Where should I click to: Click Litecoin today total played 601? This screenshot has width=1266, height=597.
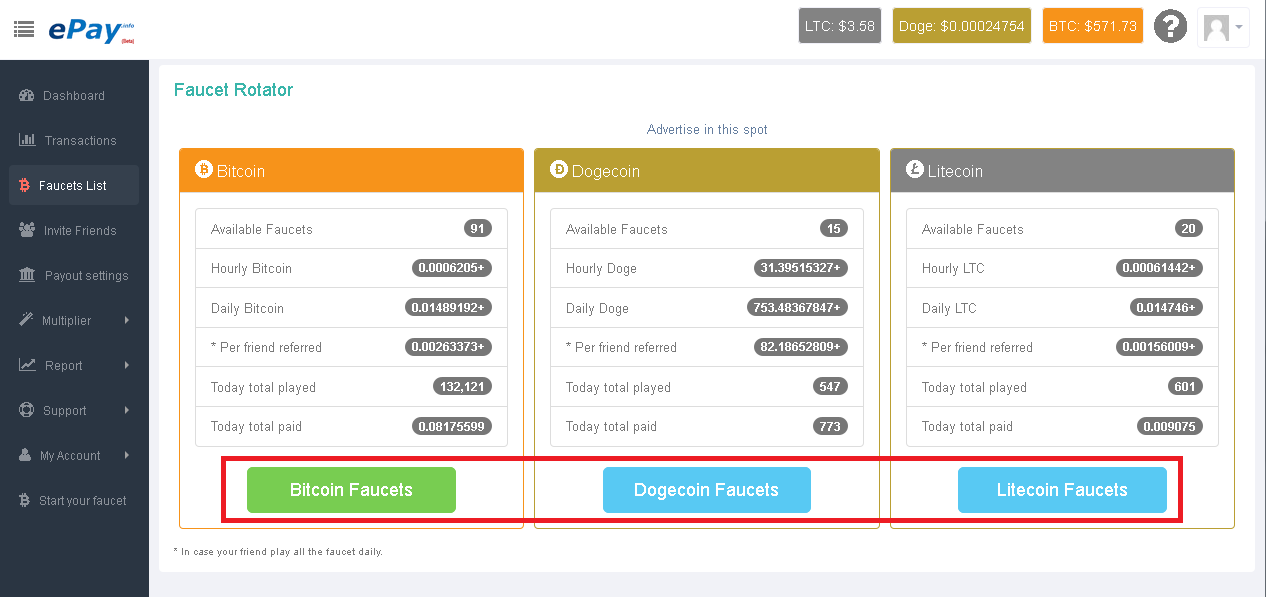(x=1185, y=386)
